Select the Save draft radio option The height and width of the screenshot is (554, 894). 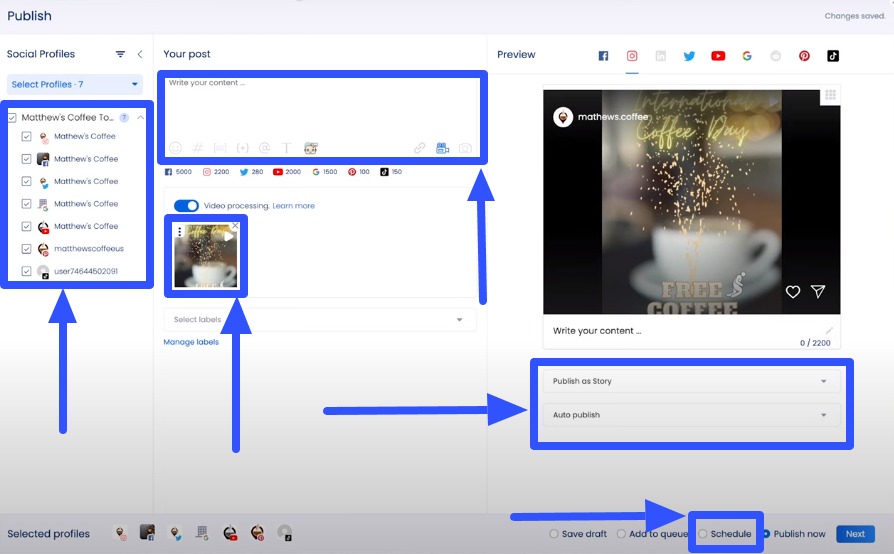coord(554,534)
